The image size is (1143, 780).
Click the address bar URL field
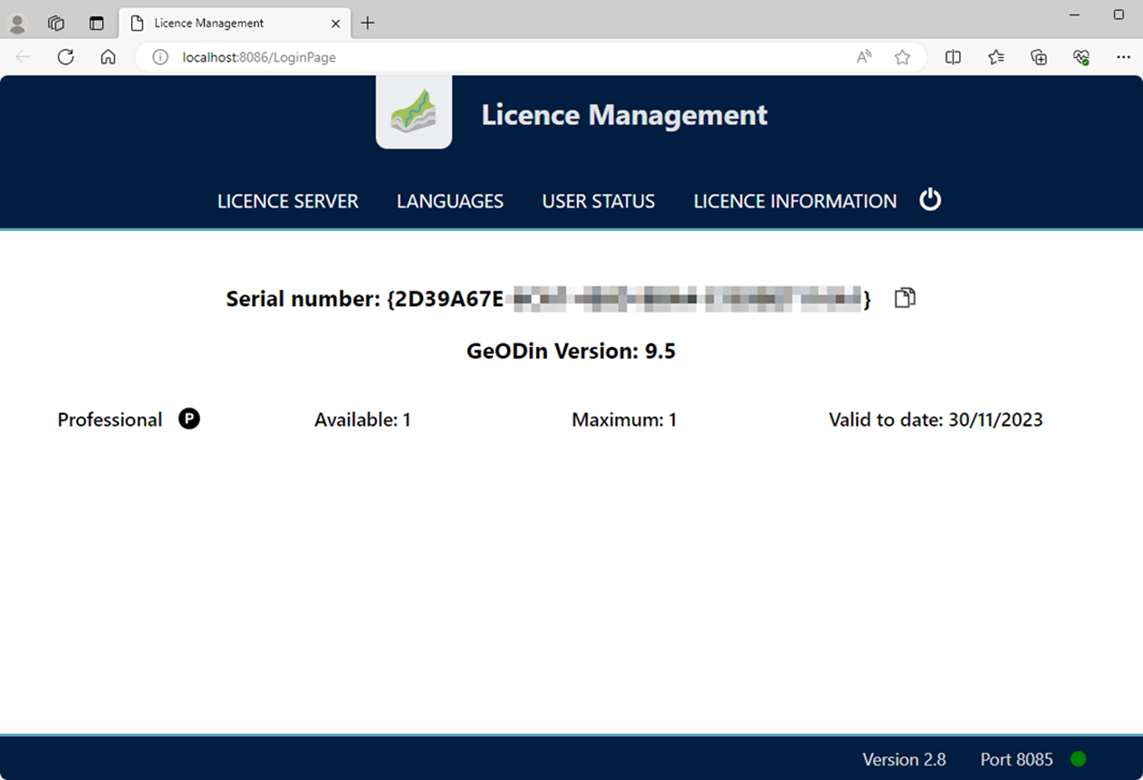click(x=500, y=57)
